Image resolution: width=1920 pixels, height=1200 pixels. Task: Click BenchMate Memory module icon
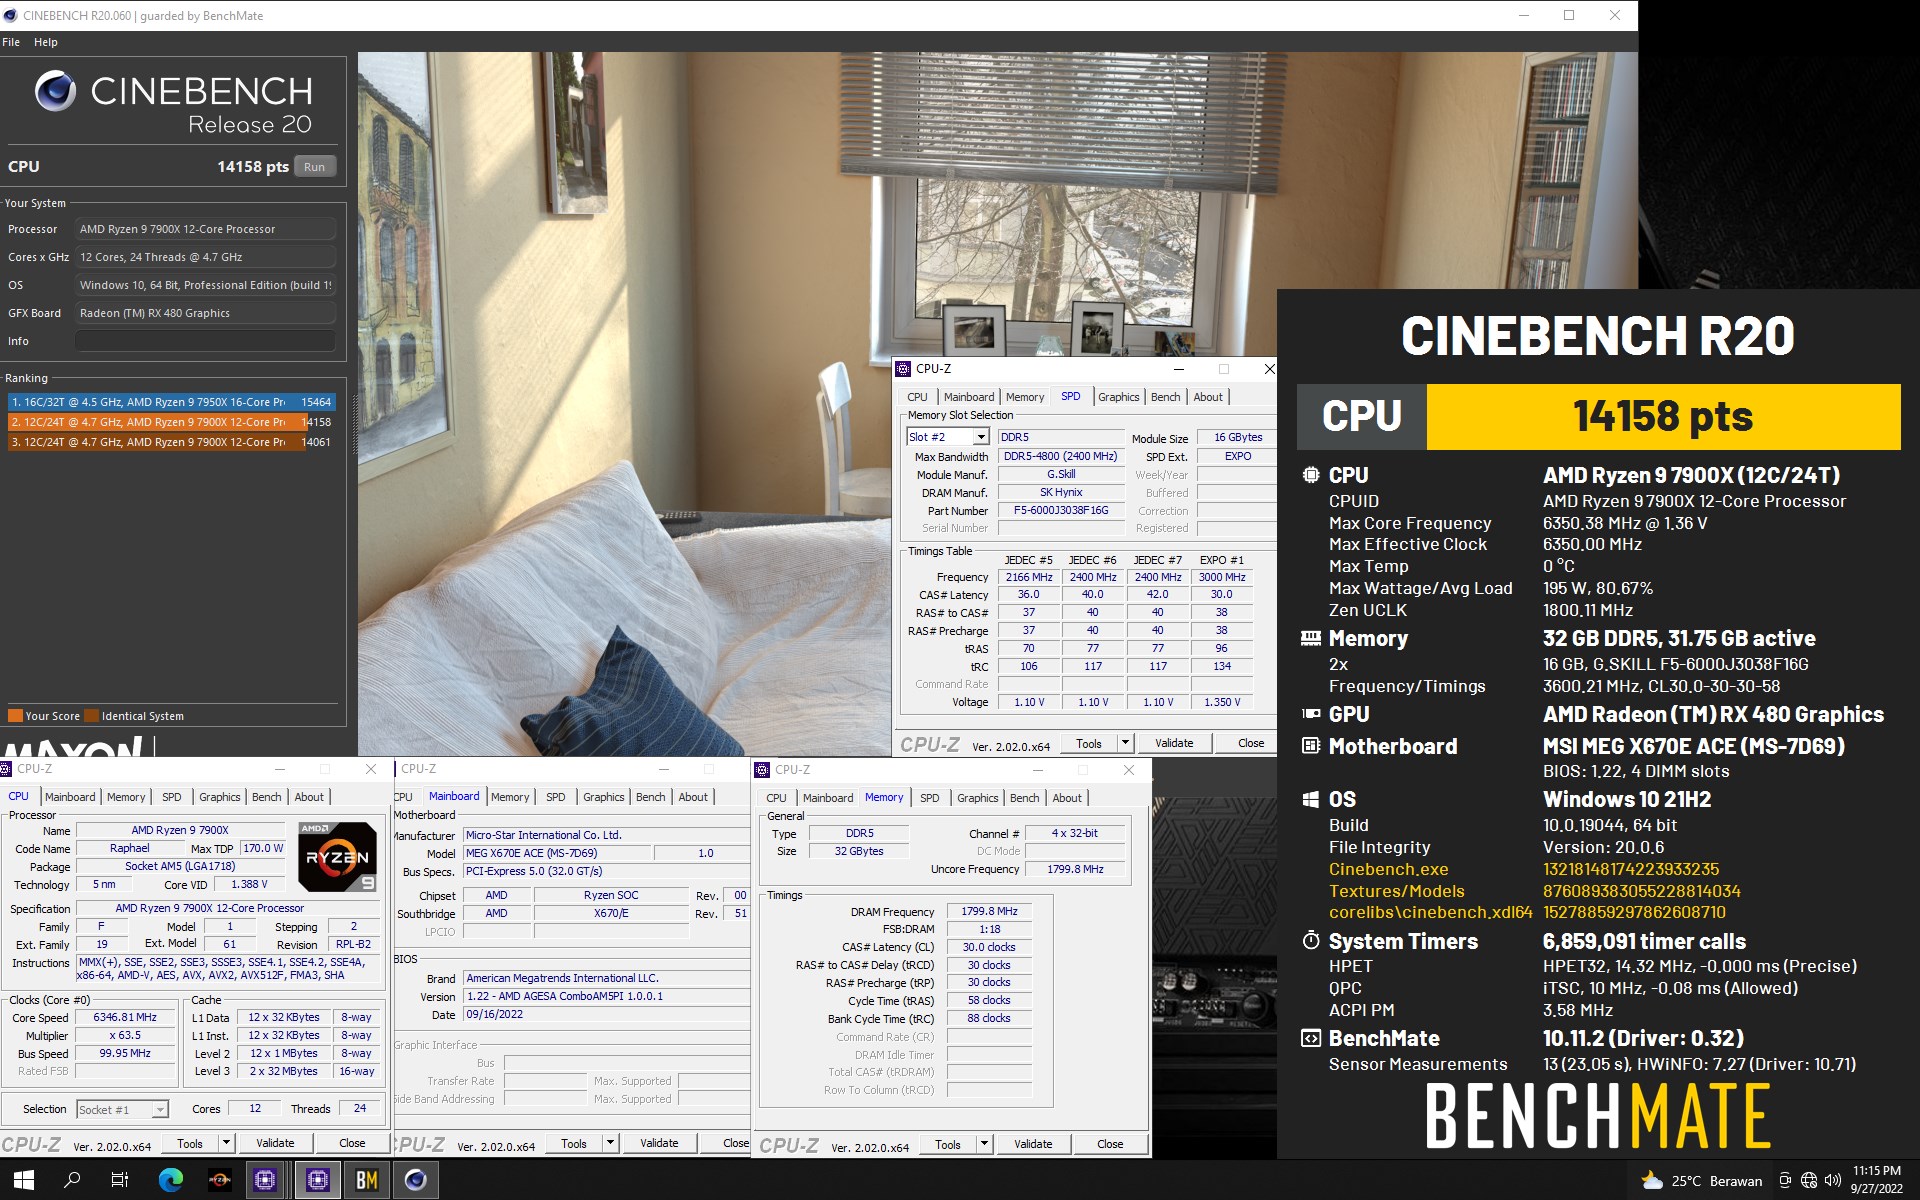(1310, 638)
